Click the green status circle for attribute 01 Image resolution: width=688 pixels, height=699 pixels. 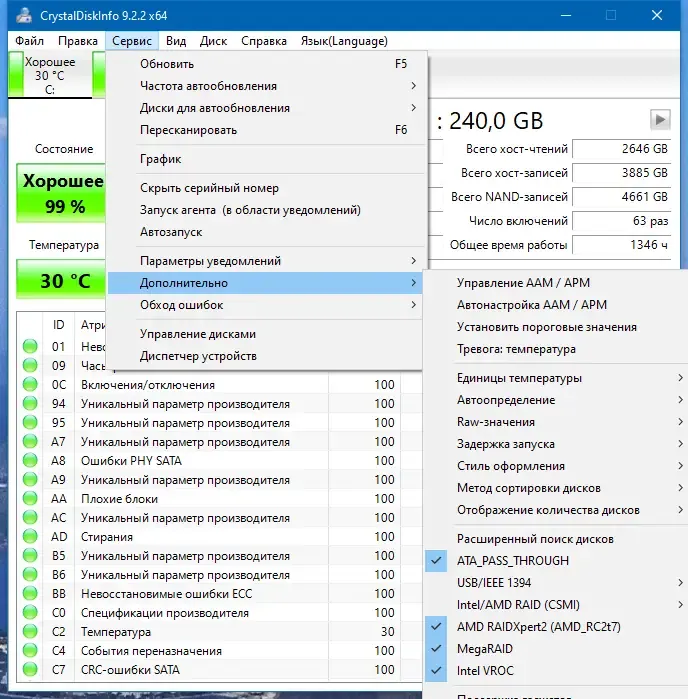pos(30,346)
